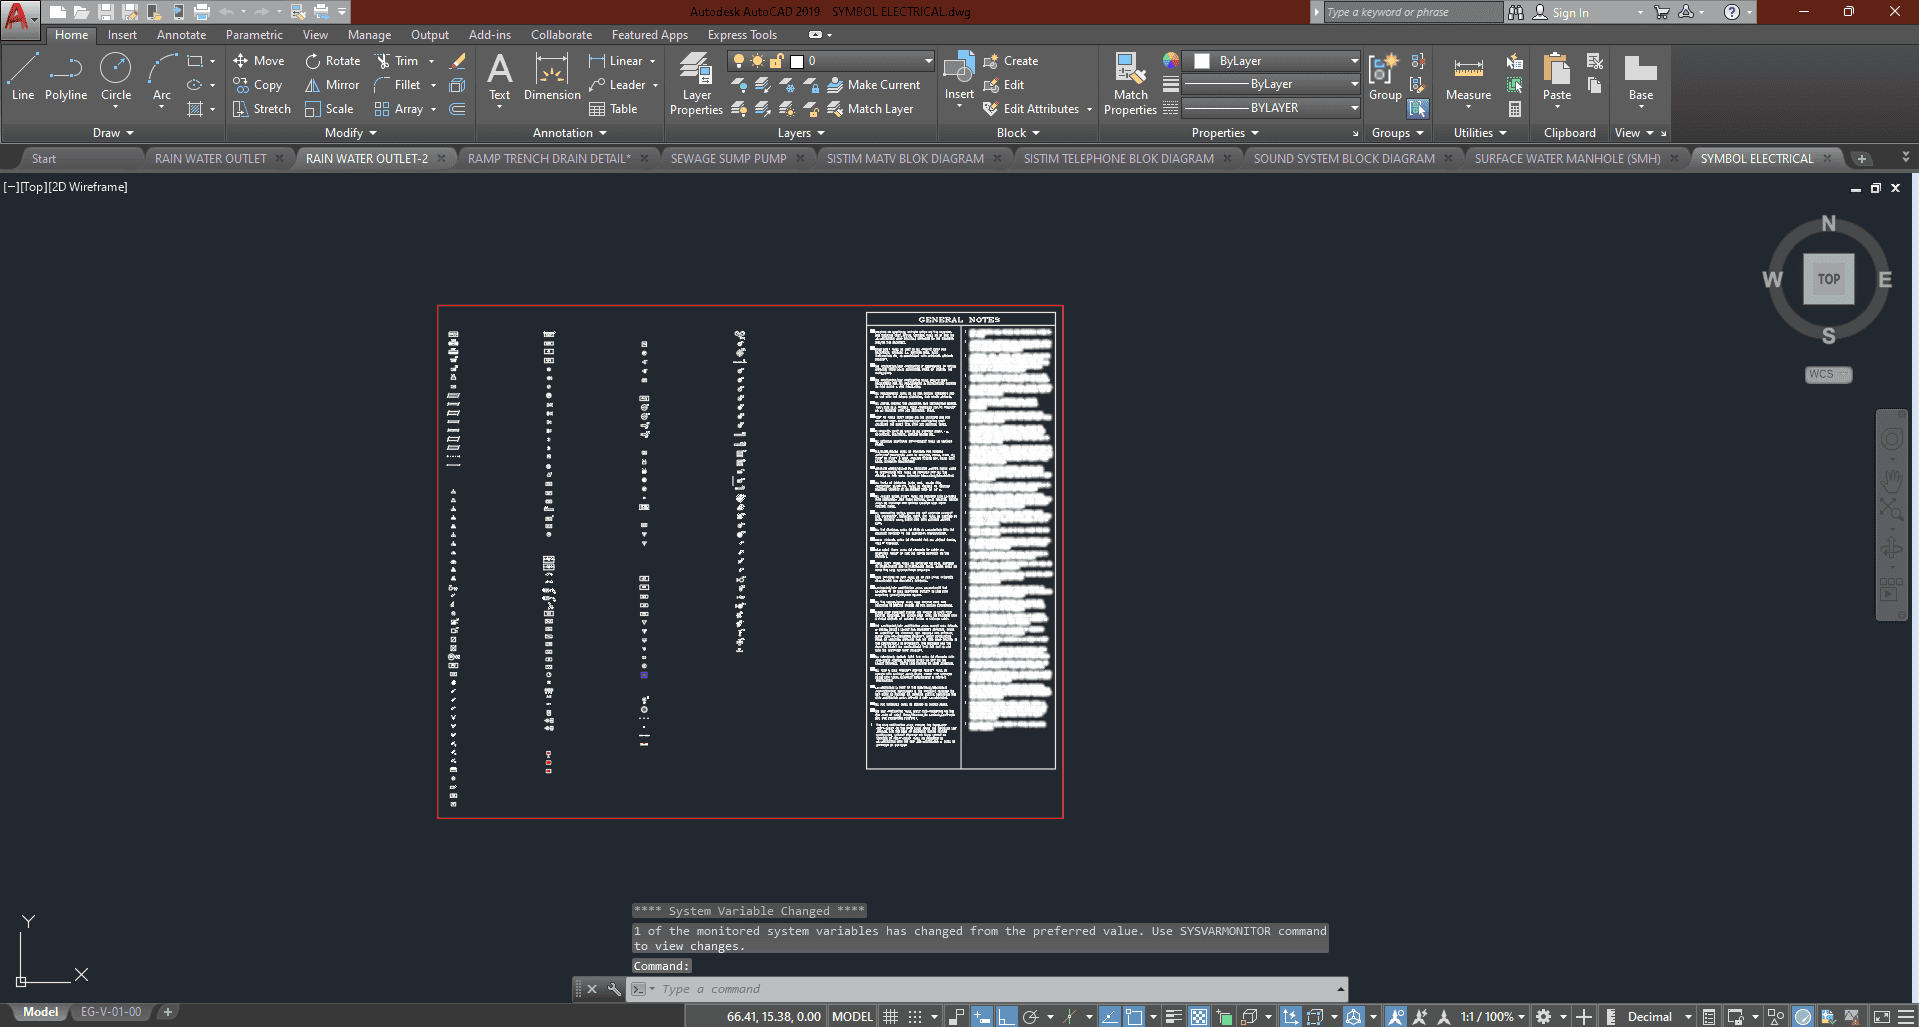Choose the Stretch tool
This screenshot has width=1919, height=1027.
[262, 109]
